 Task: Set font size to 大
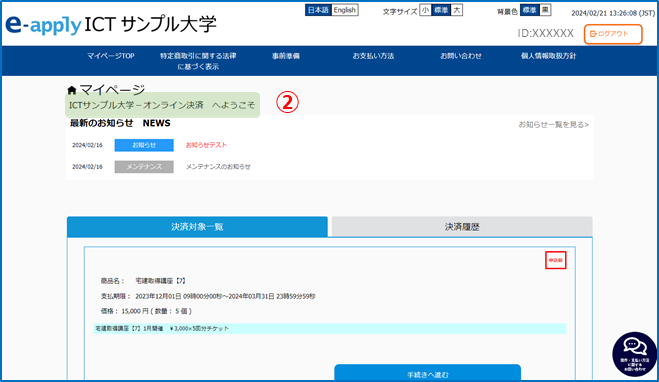(x=456, y=10)
